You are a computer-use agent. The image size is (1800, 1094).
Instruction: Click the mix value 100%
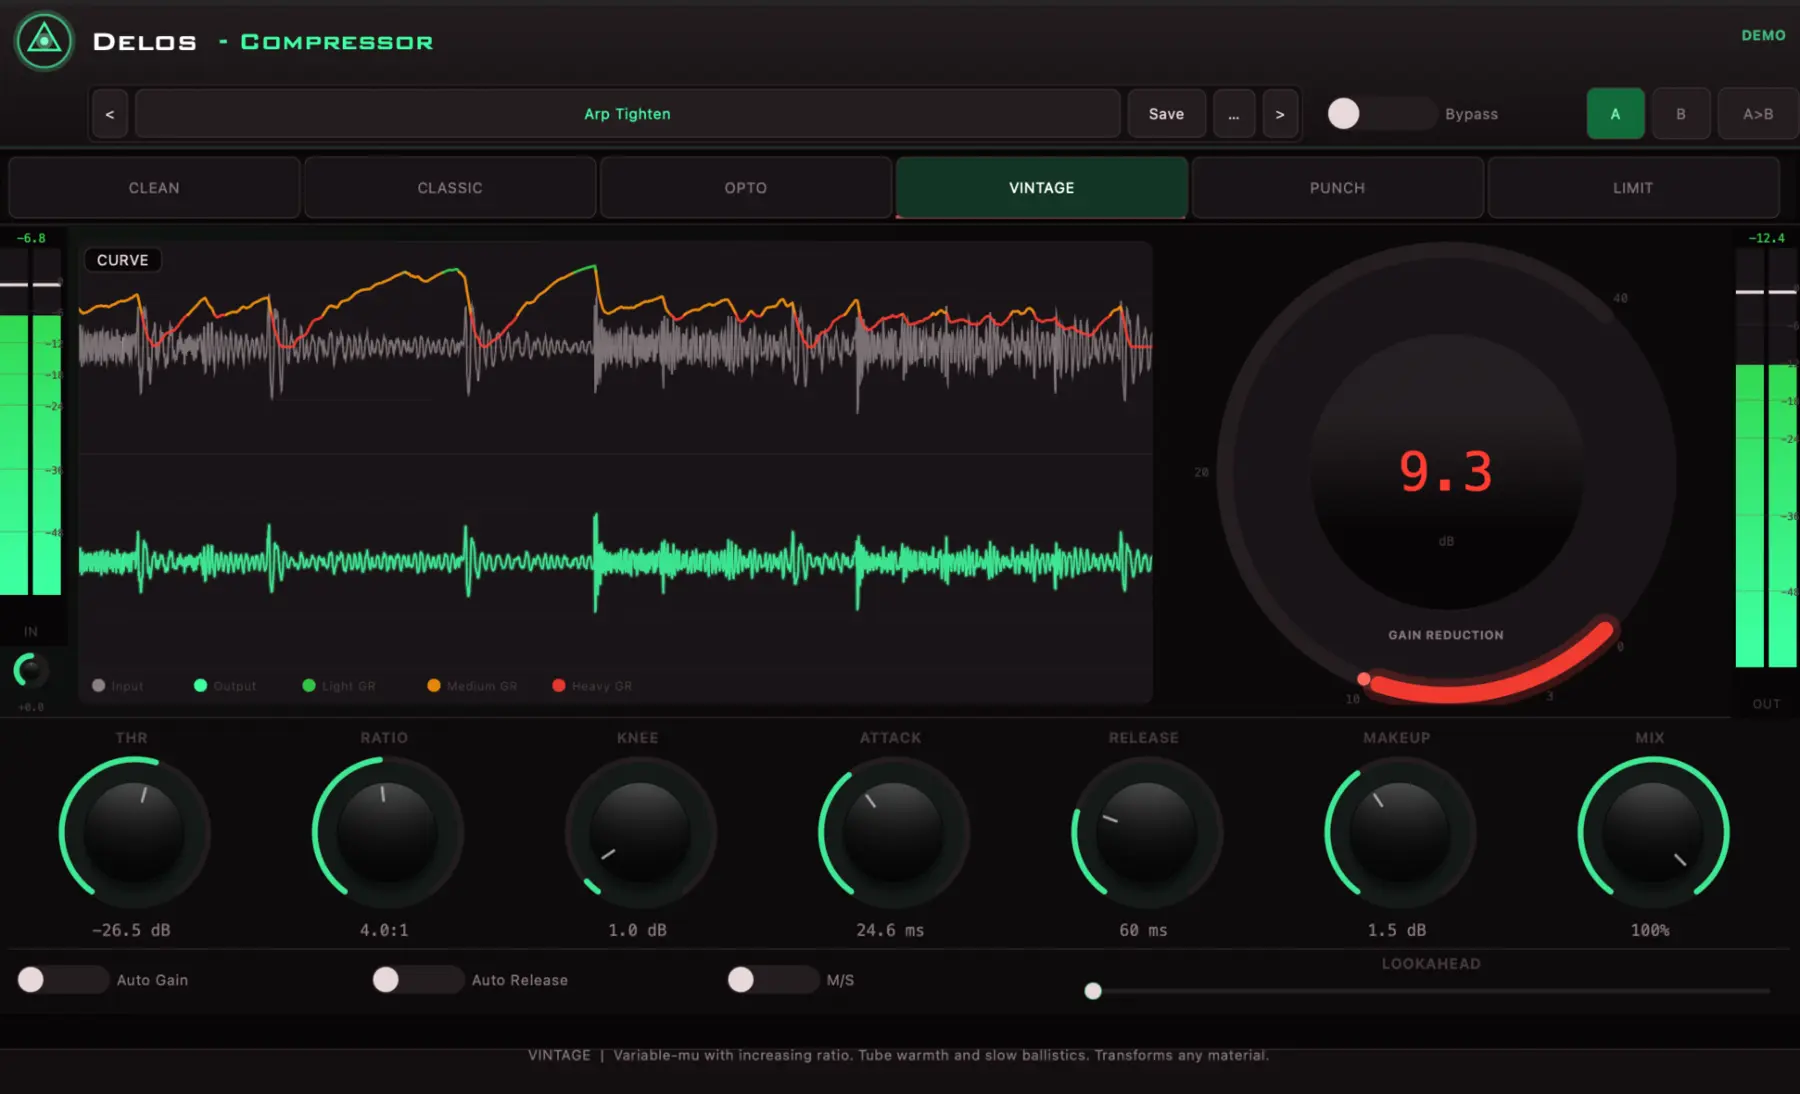click(x=1650, y=930)
